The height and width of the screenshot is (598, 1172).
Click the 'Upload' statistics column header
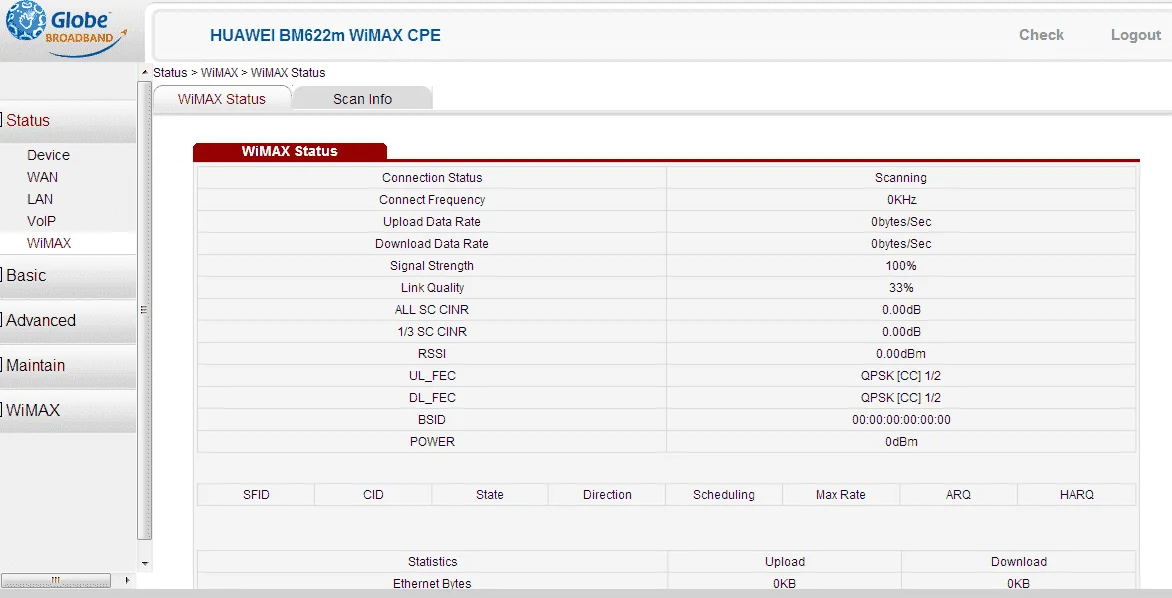pyautogui.click(x=785, y=562)
